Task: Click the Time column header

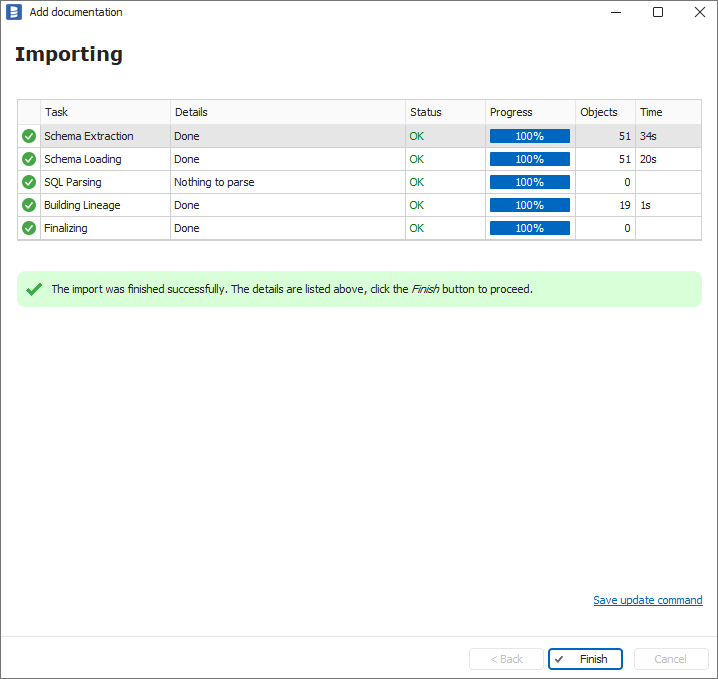Action: click(x=668, y=112)
